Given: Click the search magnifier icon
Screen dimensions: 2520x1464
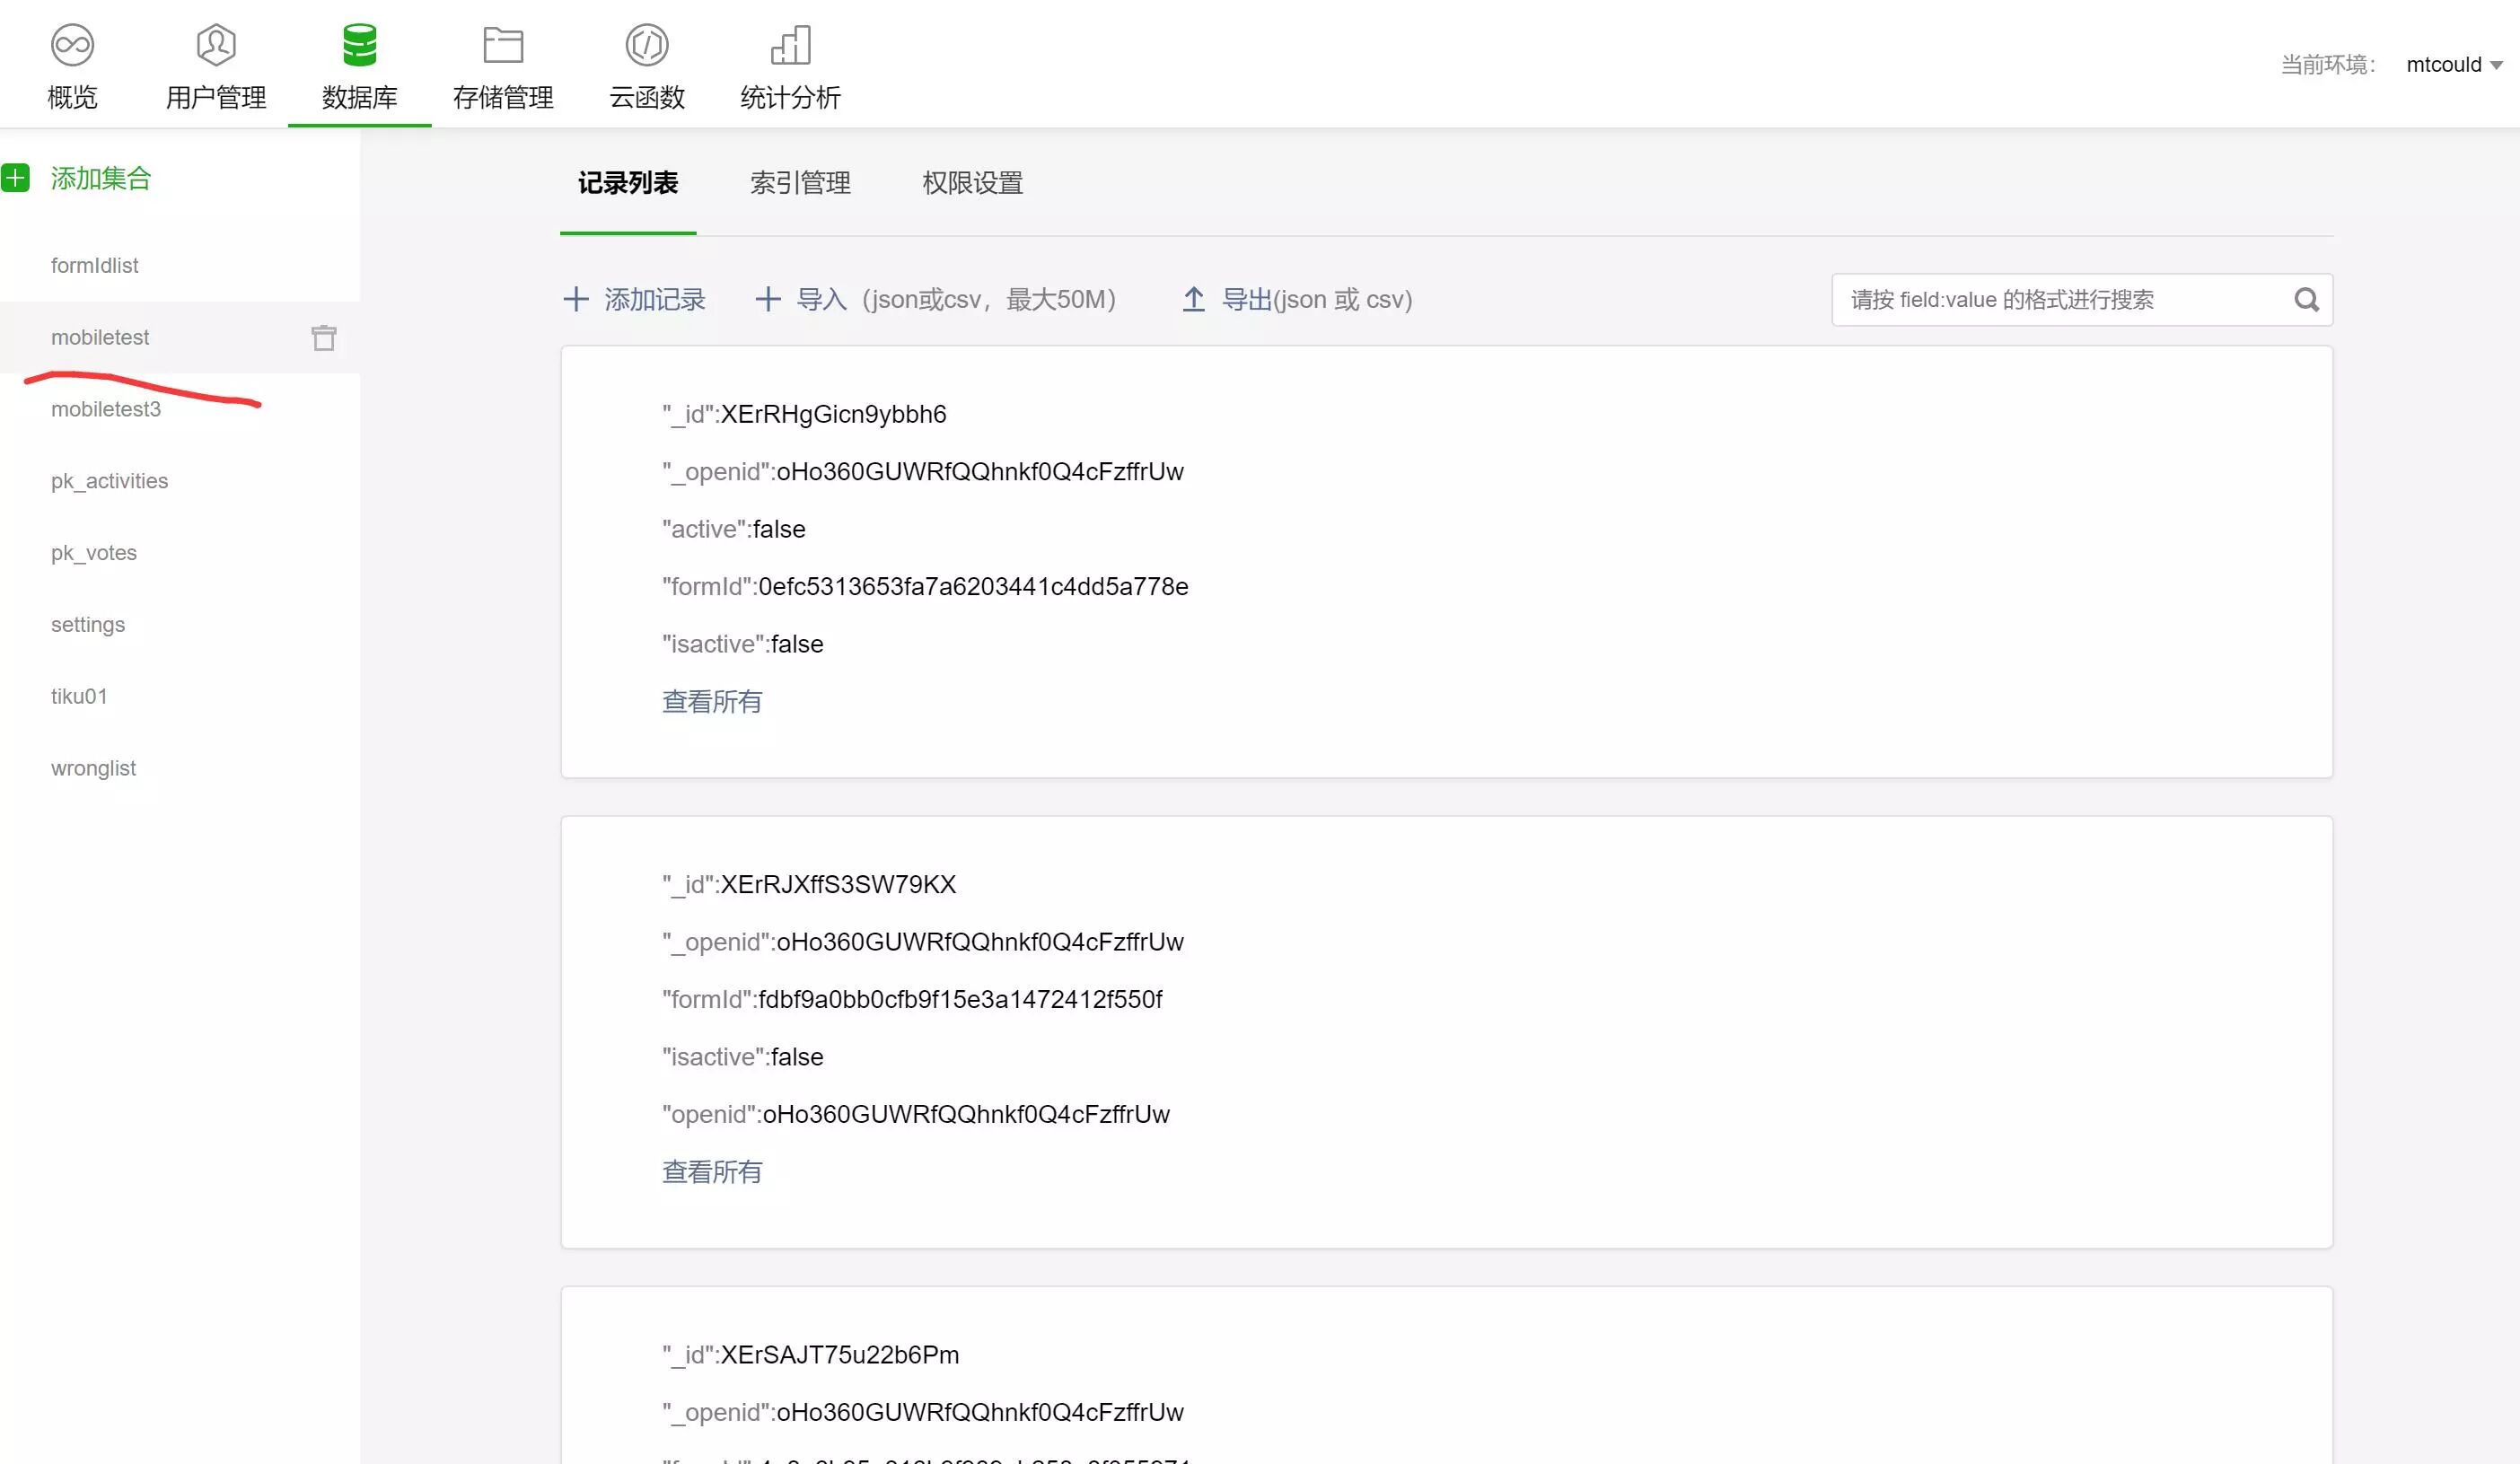Looking at the screenshot, I should pyautogui.click(x=2306, y=299).
